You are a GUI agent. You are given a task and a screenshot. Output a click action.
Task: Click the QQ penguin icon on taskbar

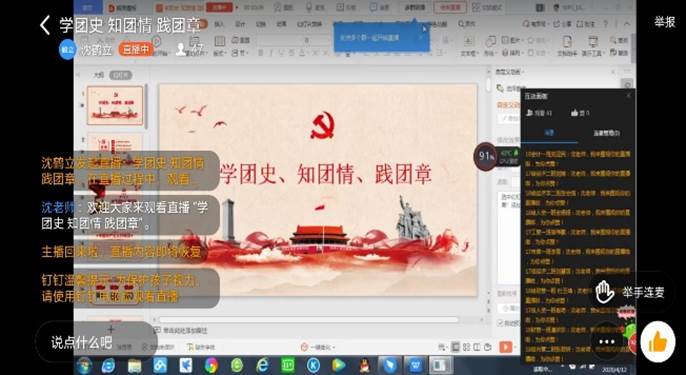(x=364, y=365)
